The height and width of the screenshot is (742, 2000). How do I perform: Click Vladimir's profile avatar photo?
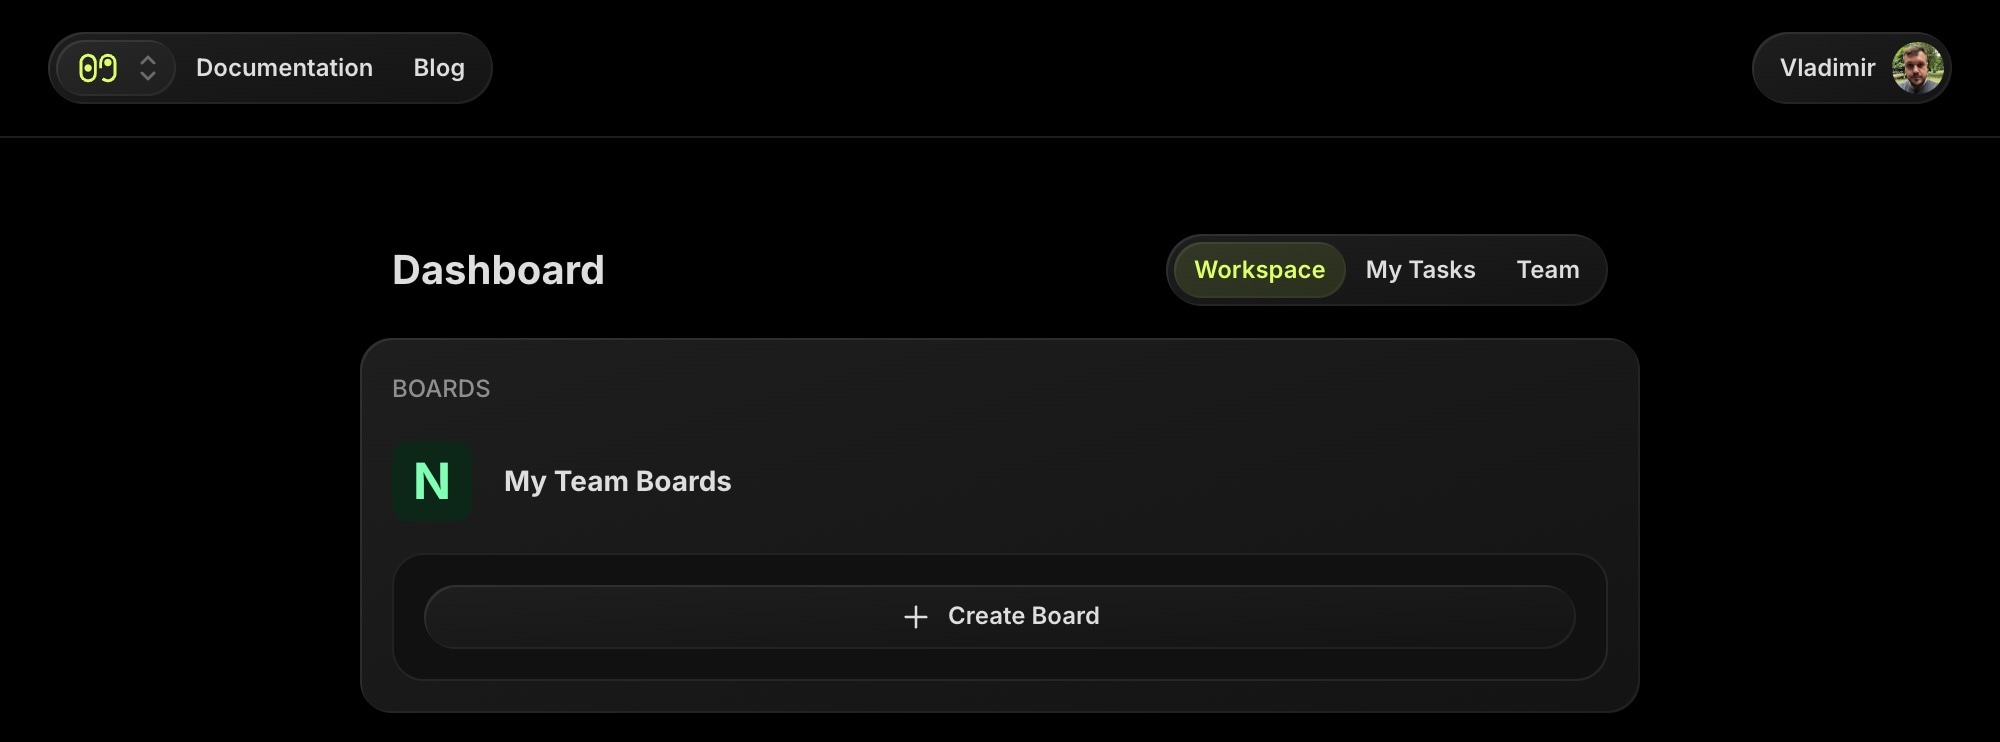(1917, 68)
